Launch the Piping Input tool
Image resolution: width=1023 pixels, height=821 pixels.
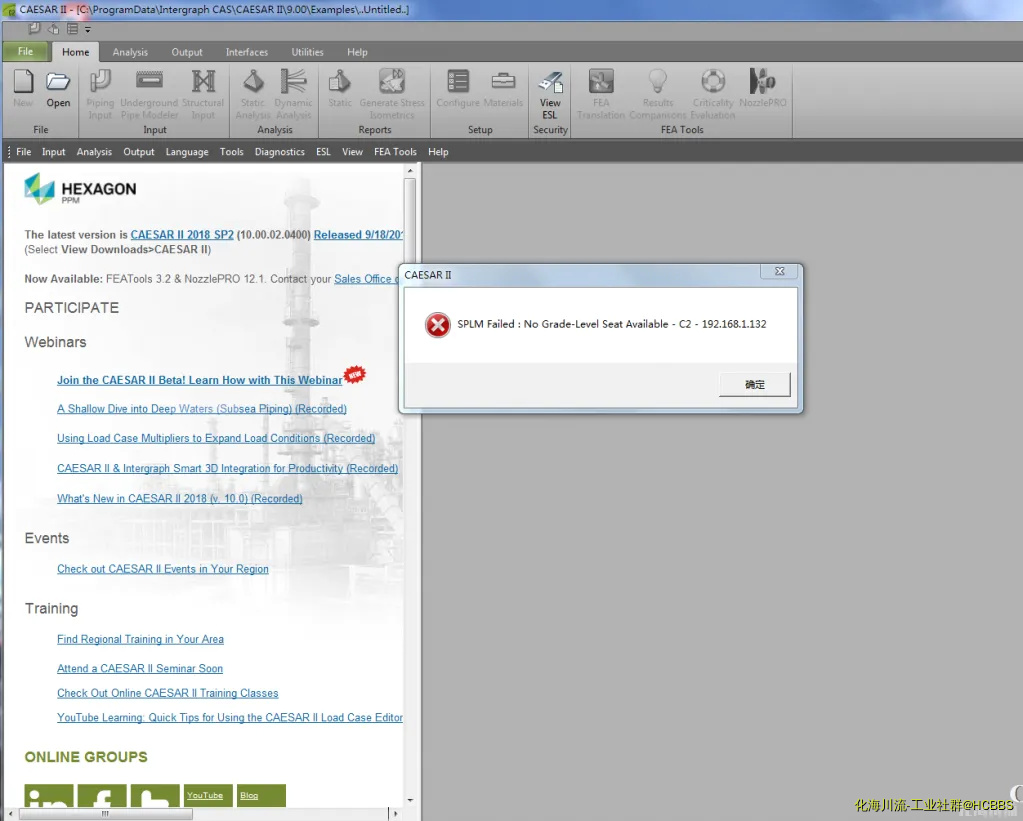[x=100, y=95]
